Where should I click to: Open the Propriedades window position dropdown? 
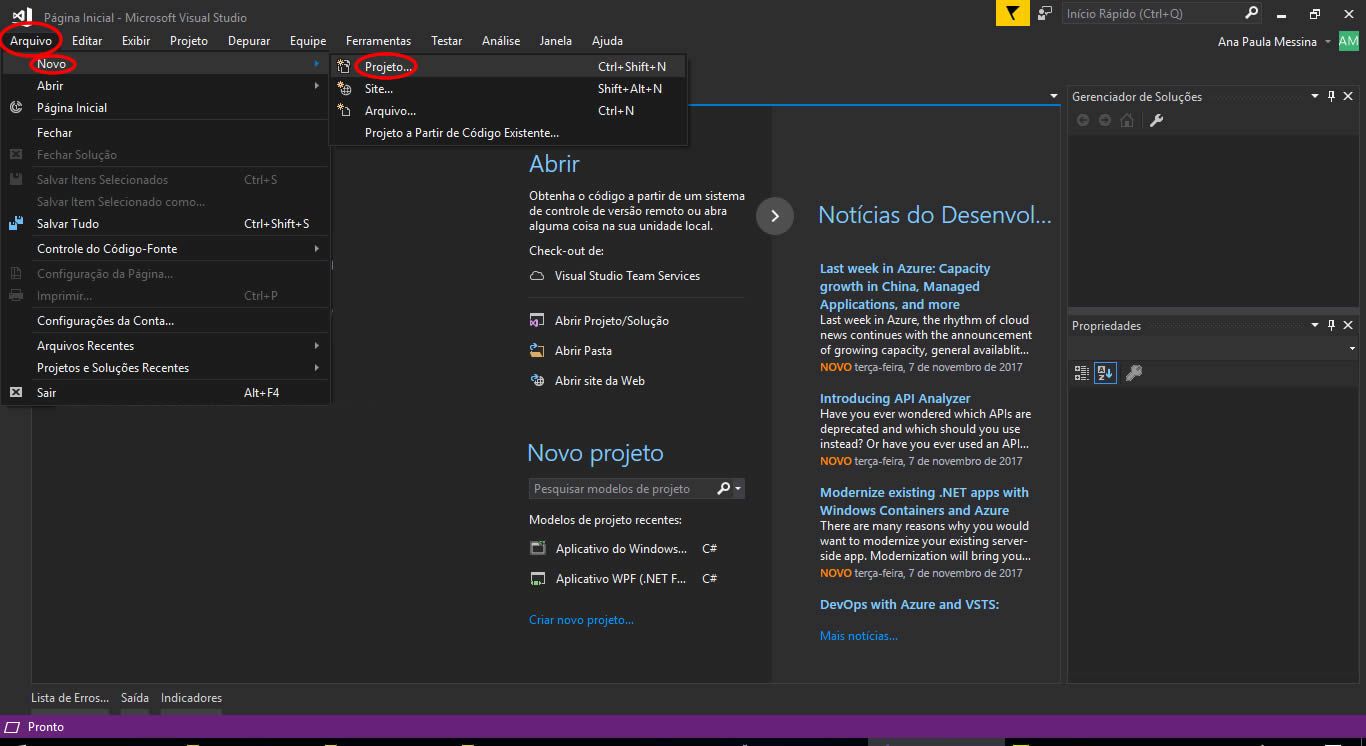[x=1315, y=326]
